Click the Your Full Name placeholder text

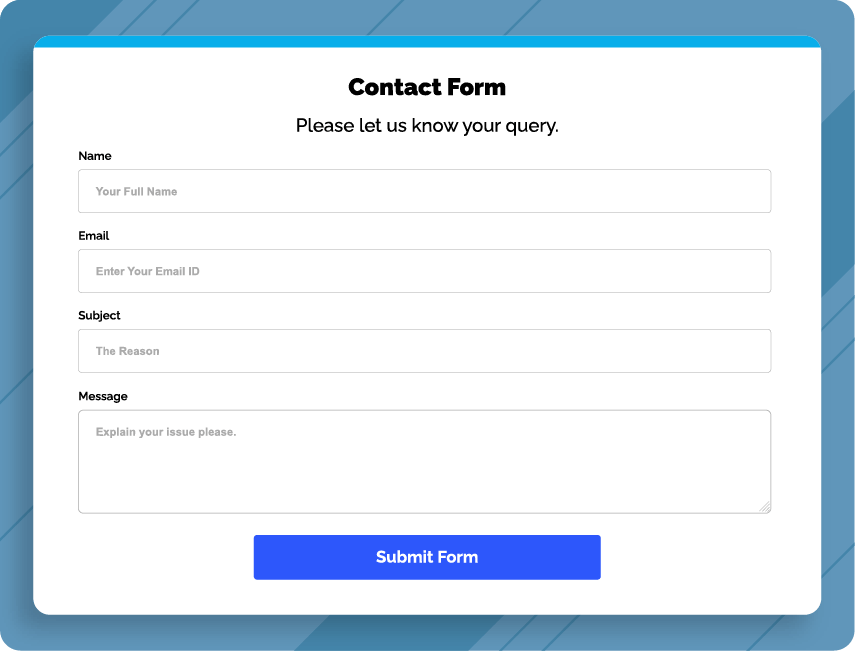coord(134,191)
